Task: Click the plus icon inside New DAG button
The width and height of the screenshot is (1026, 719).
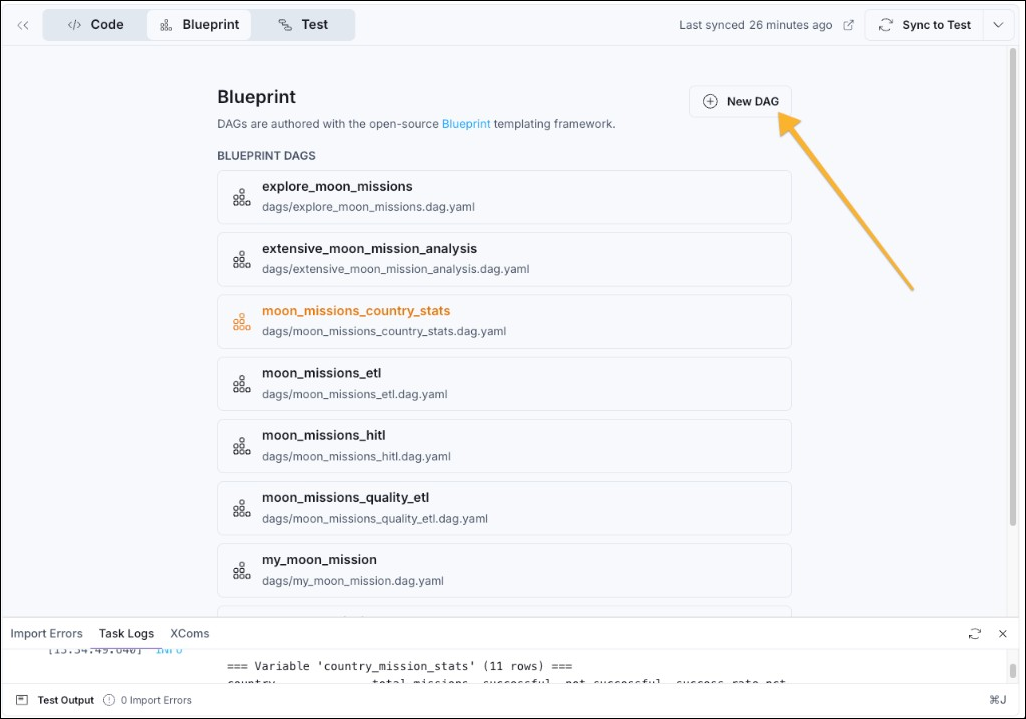Action: (x=710, y=101)
